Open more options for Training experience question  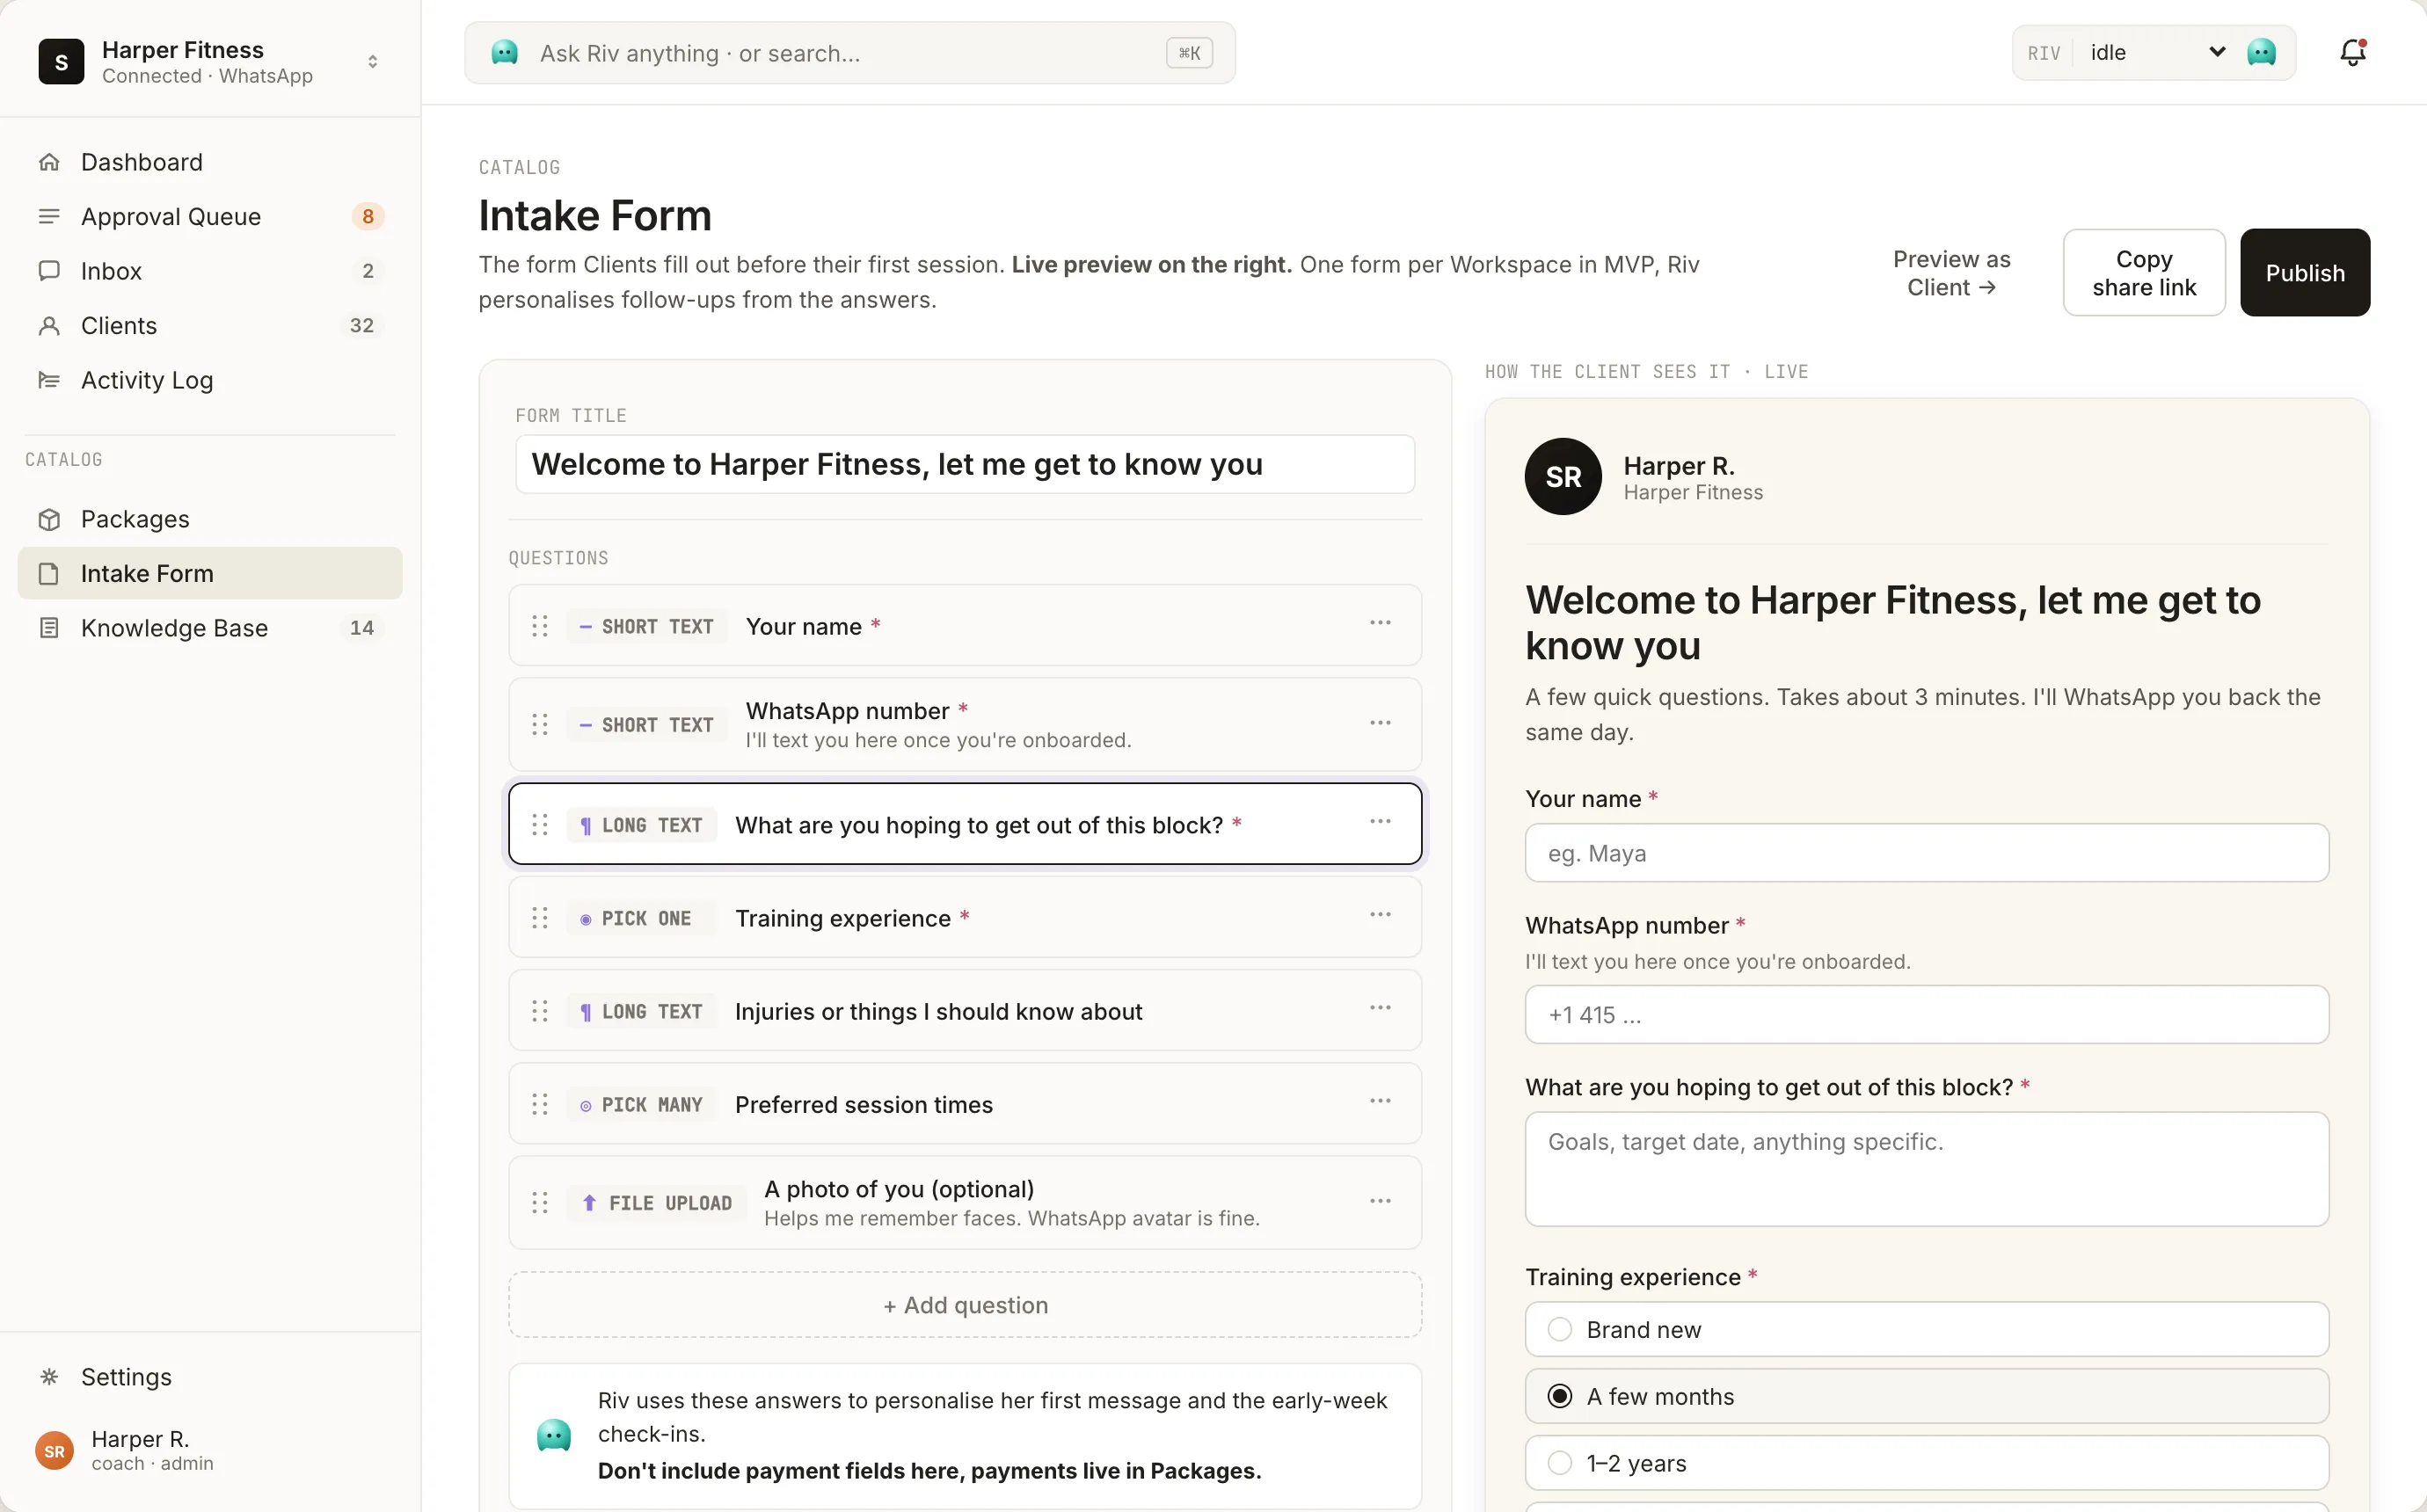1380,915
